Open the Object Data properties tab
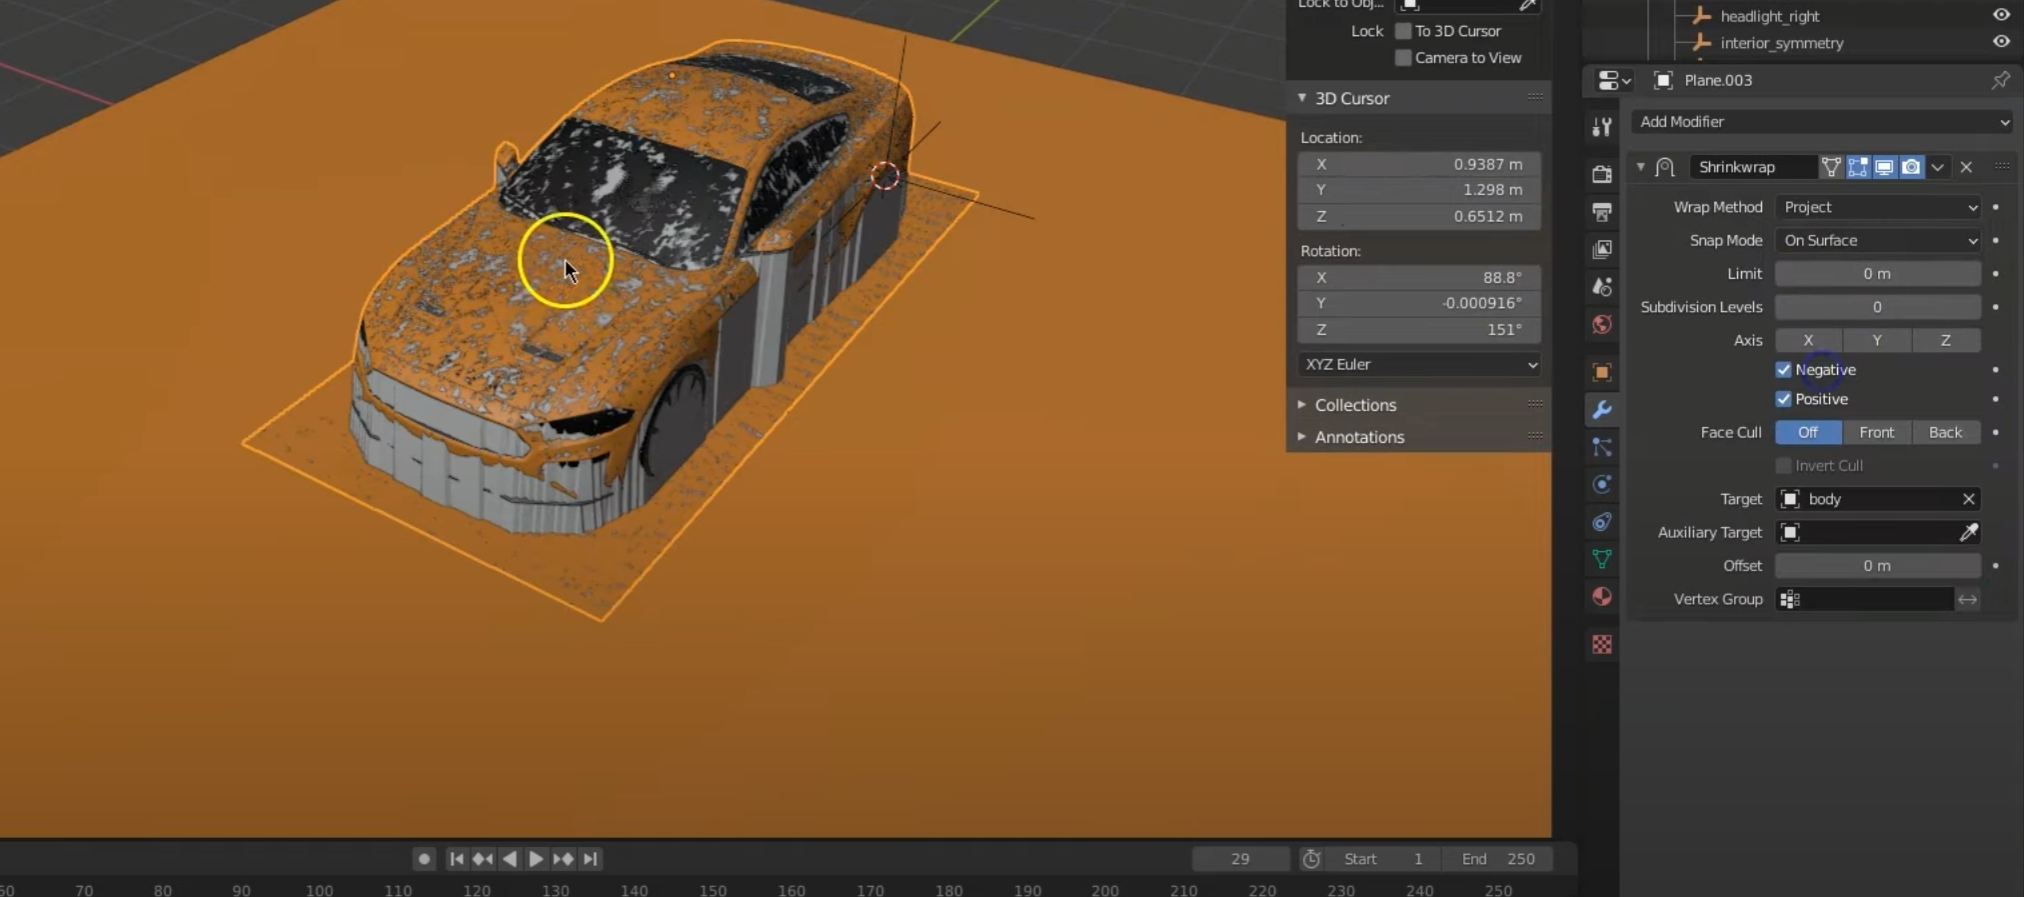The height and width of the screenshot is (897, 2024). (1602, 559)
